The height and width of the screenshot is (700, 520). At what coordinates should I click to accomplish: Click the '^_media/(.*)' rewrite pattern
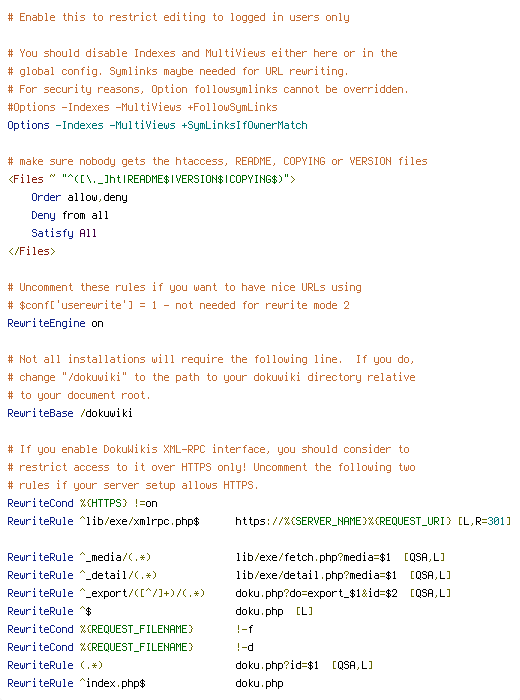click(x=115, y=557)
